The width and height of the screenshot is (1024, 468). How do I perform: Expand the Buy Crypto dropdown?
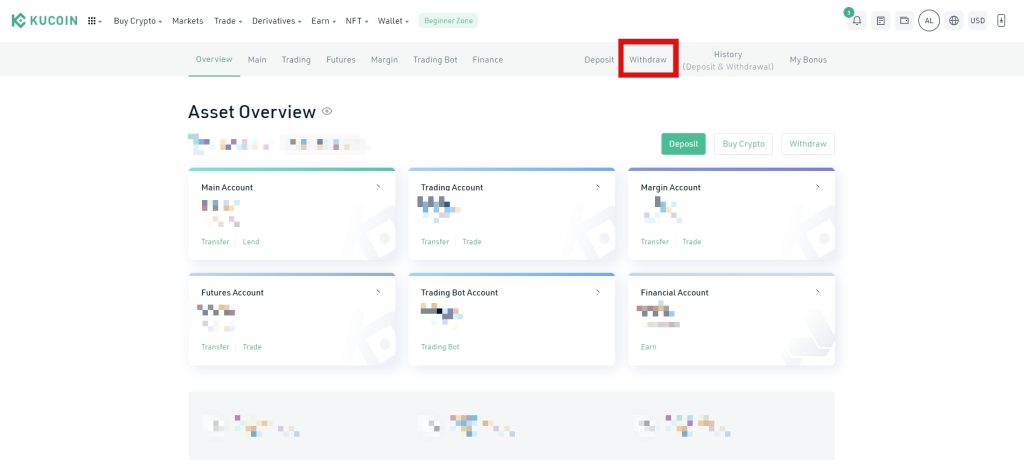point(138,21)
